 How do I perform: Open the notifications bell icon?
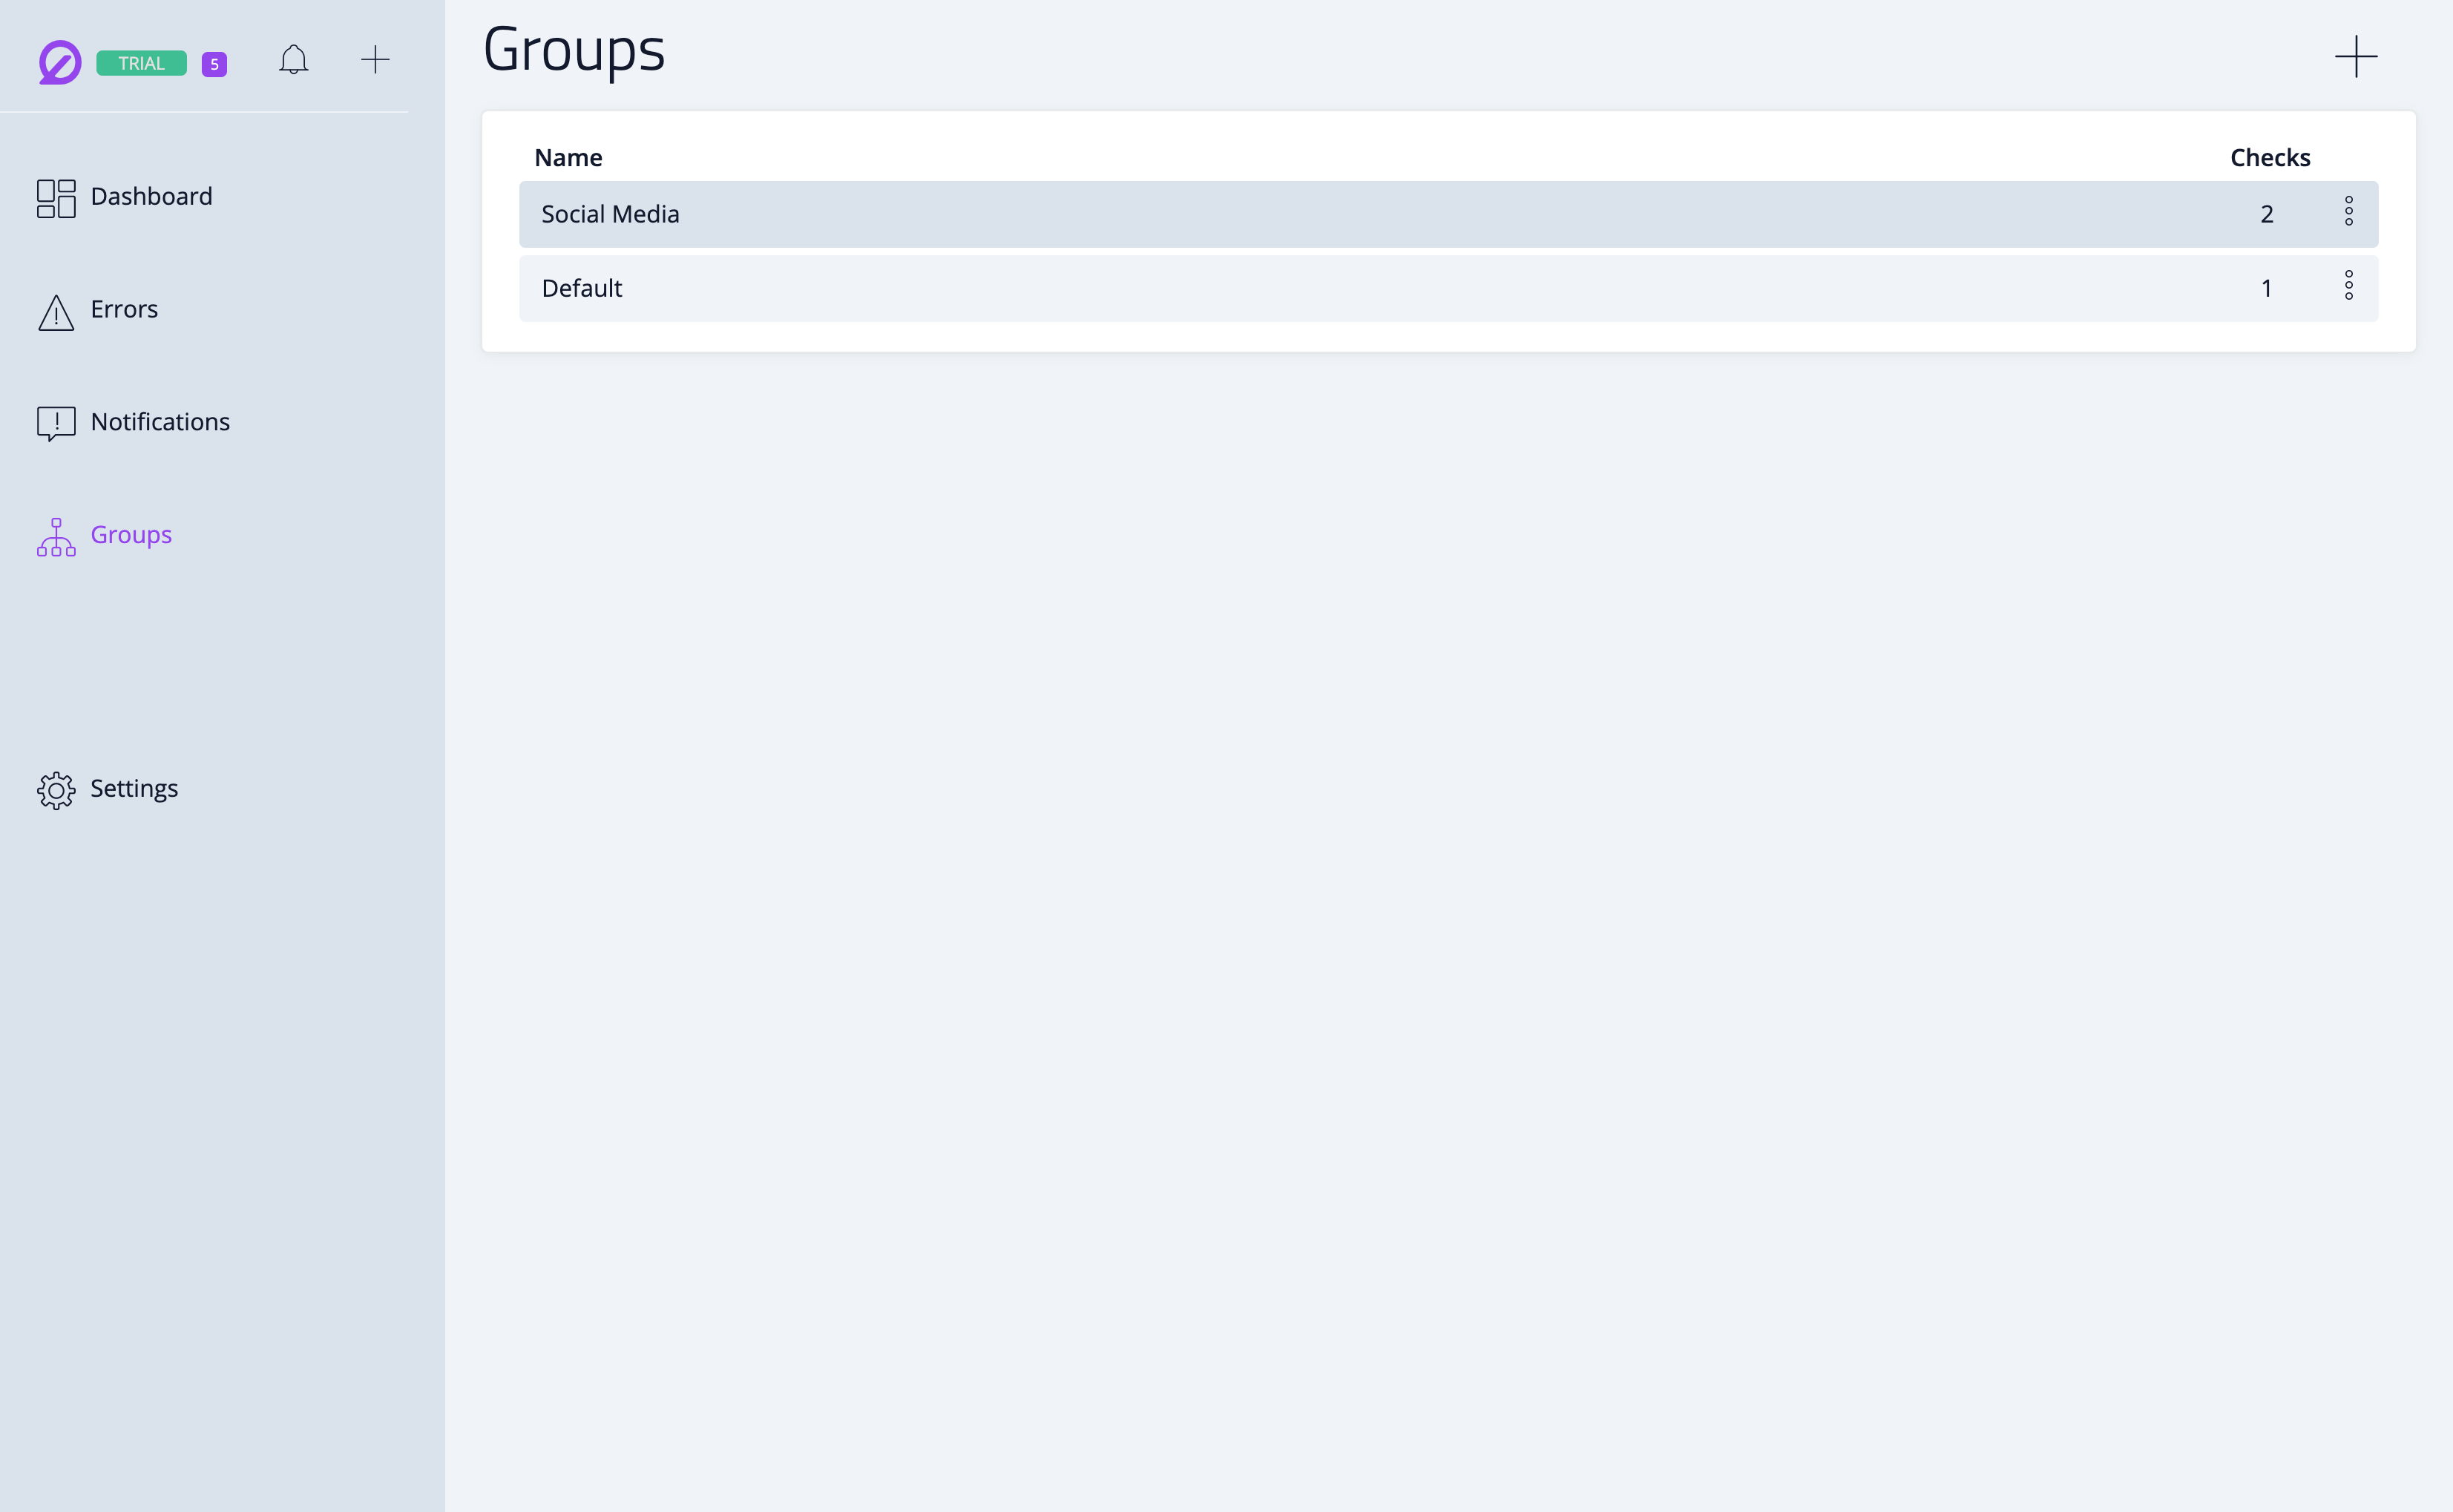[x=293, y=60]
